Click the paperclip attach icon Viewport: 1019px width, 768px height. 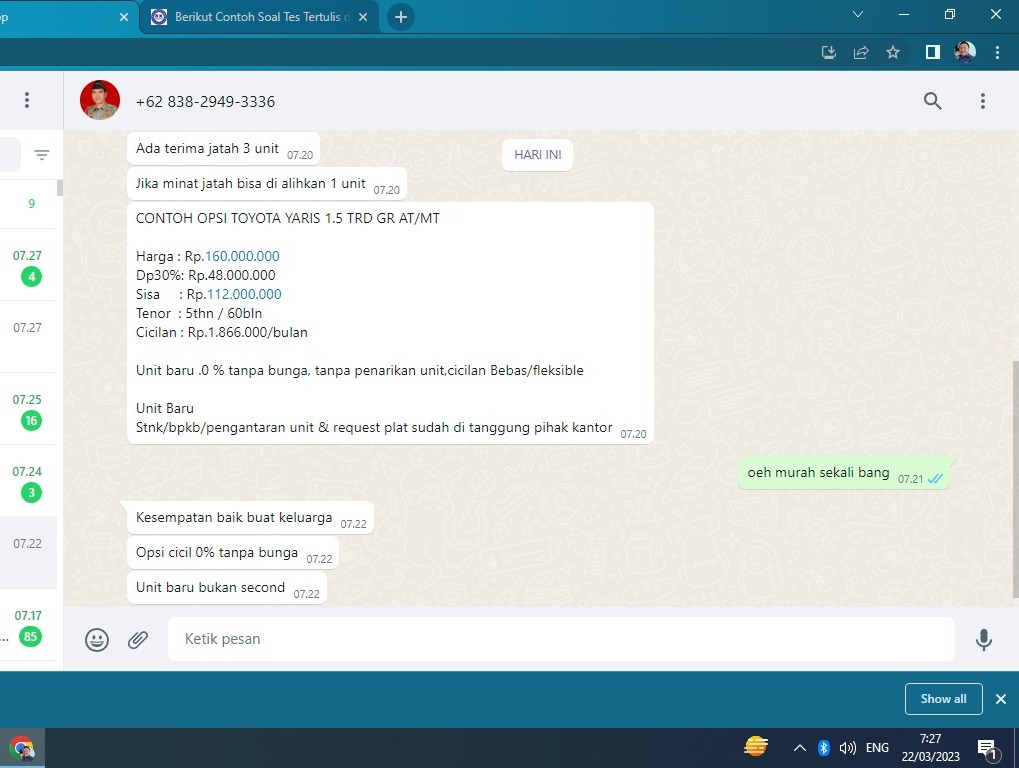tap(138, 639)
